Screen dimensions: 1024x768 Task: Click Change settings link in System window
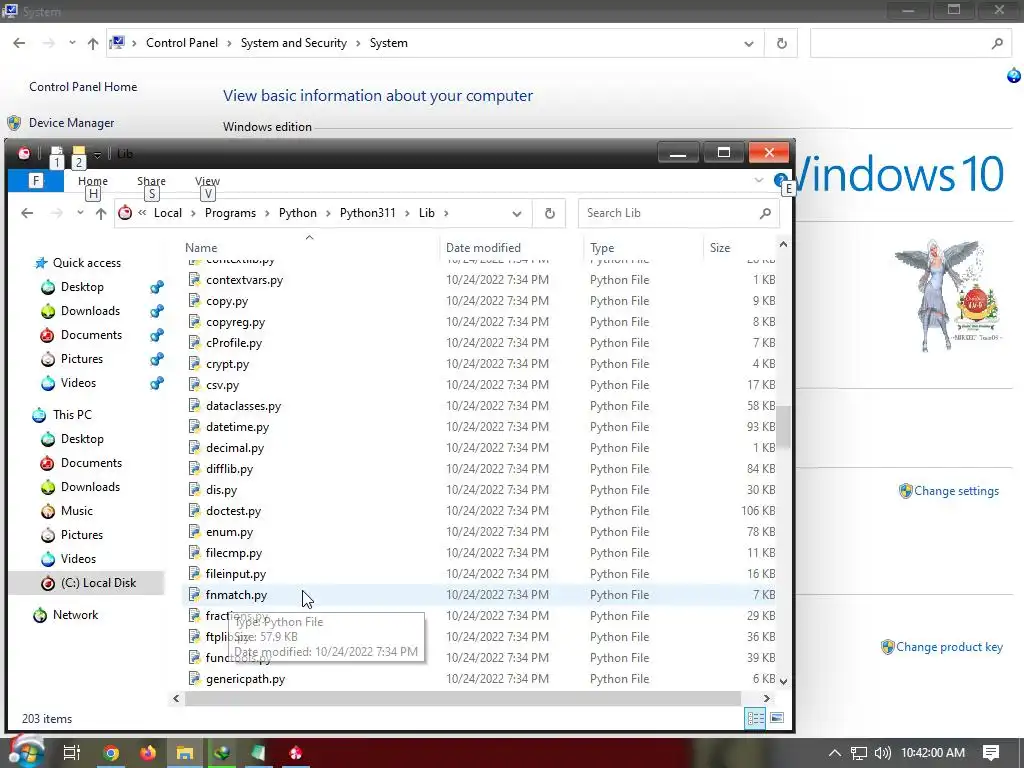tap(956, 491)
